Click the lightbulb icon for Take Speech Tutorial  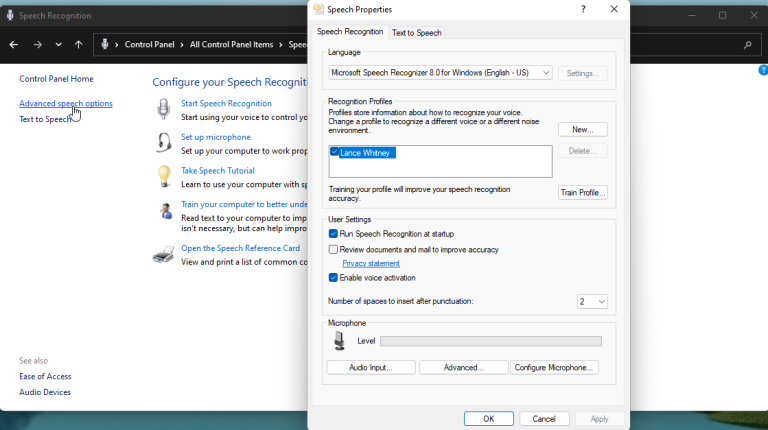click(164, 176)
